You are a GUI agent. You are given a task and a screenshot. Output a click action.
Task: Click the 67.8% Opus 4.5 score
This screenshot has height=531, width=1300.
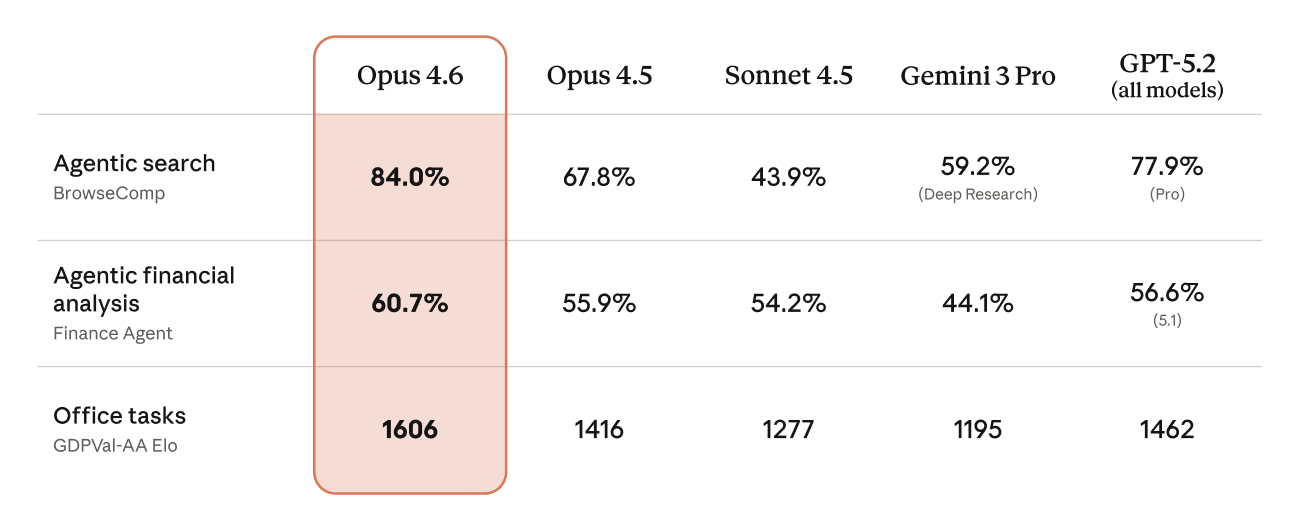(599, 178)
